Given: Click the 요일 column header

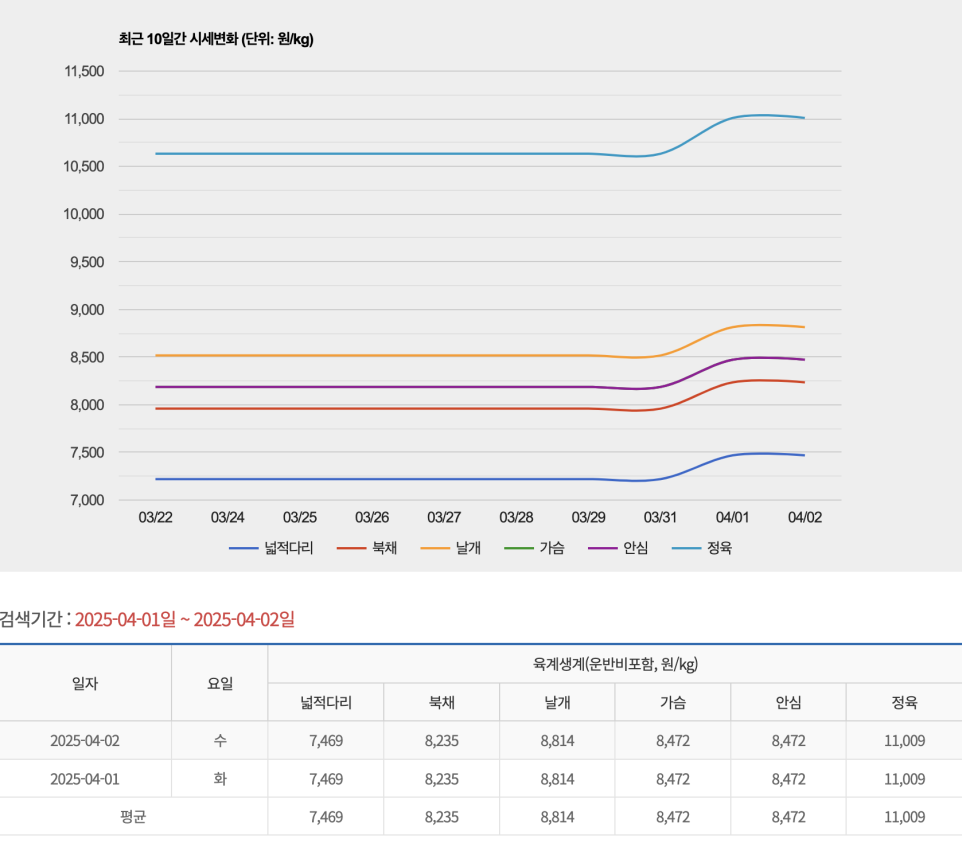Looking at the screenshot, I should (x=220, y=683).
